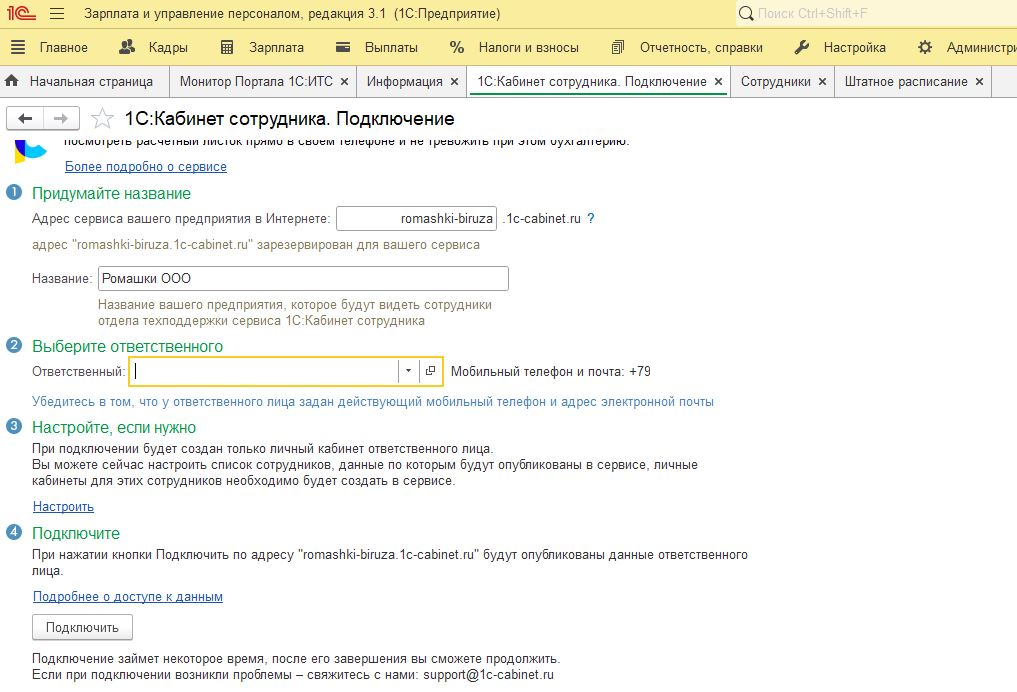Expand the Ответственный dropdown list
Screen dimensions: 1017x692
click(x=408, y=371)
